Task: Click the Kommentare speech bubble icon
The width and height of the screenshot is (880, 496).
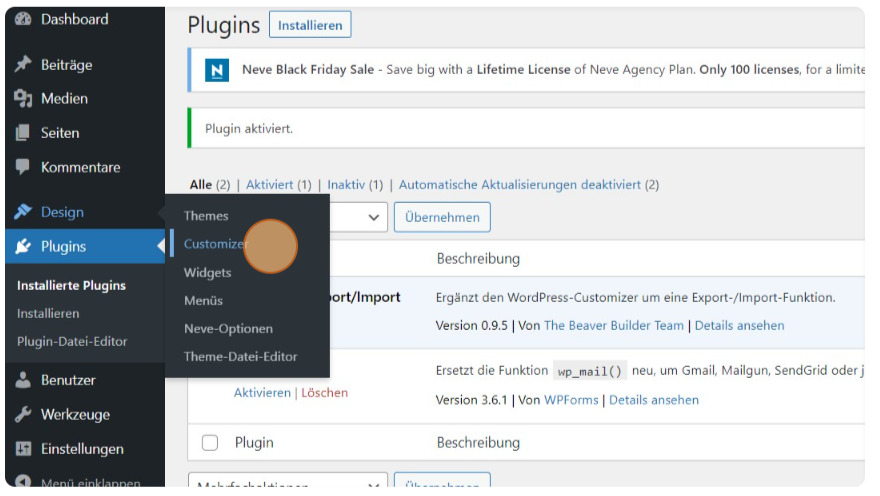Action: (23, 167)
